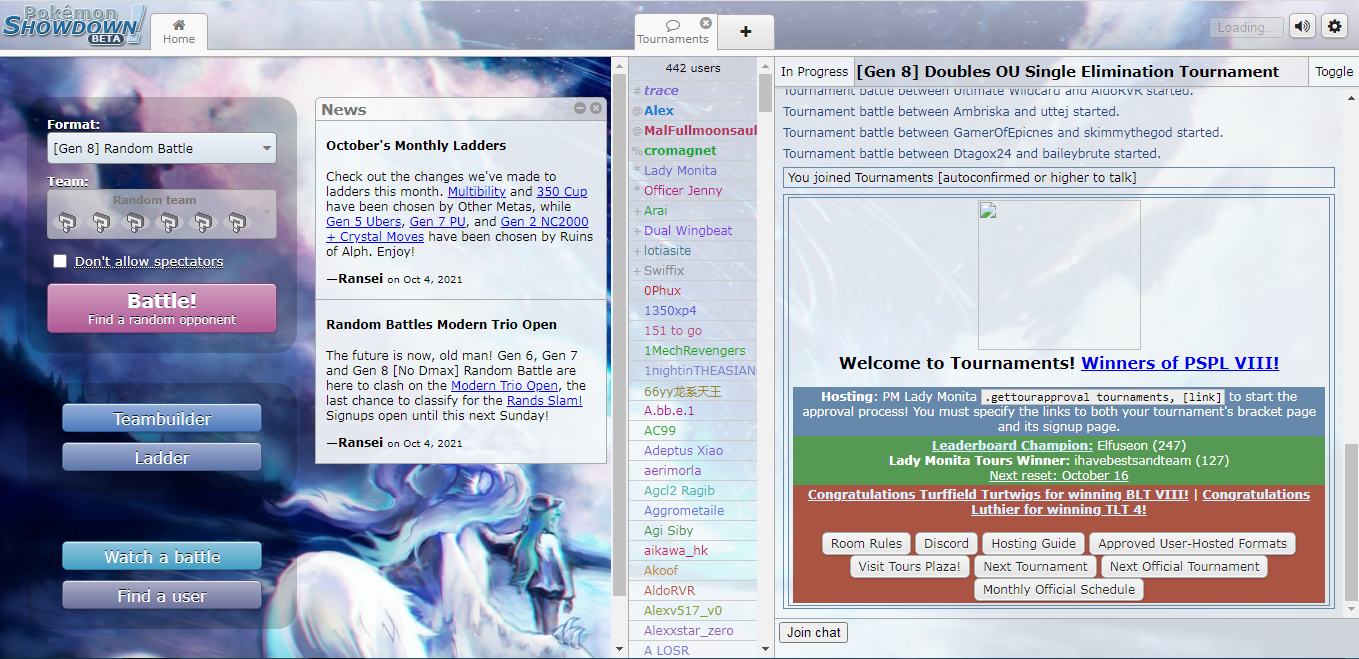Select user 1MechRevengers in user list
Image resolution: width=1359 pixels, height=659 pixels.
[693, 350]
